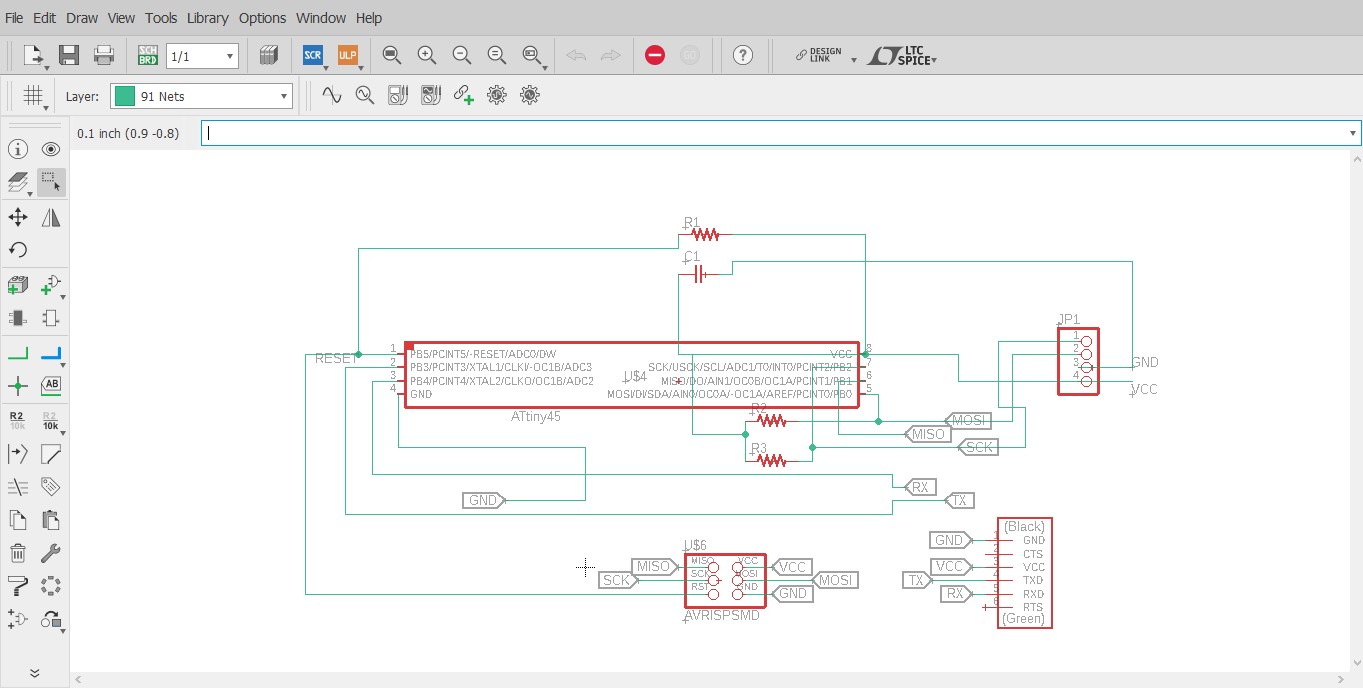The width and height of the screenshot is (1363, 688).
Task: Switch to board with SCH/BRD icon
Action: pos(148,55)
